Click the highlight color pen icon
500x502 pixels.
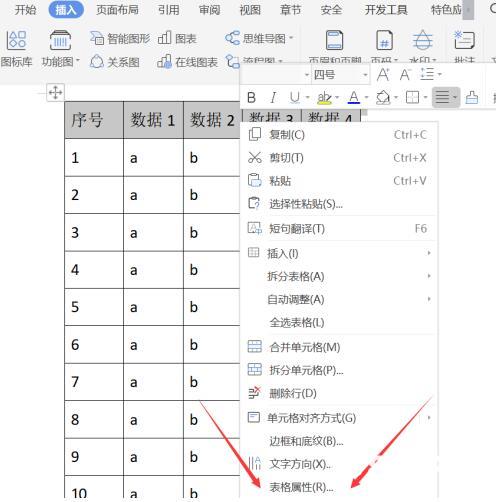pyautogui.click(x=324, y=98)
